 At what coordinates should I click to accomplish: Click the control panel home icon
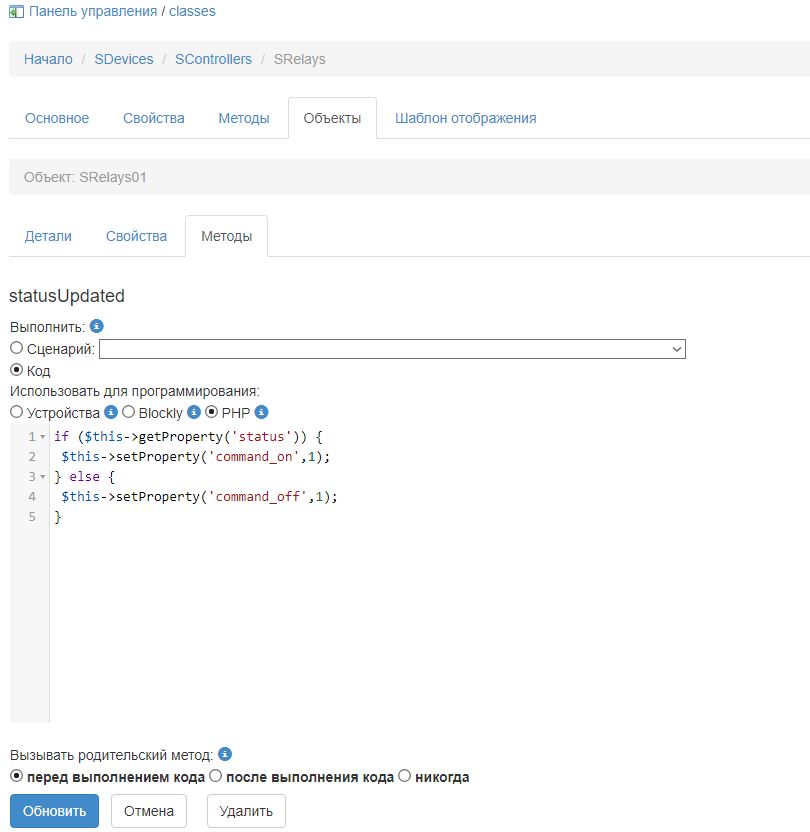[x=16, y=12]
